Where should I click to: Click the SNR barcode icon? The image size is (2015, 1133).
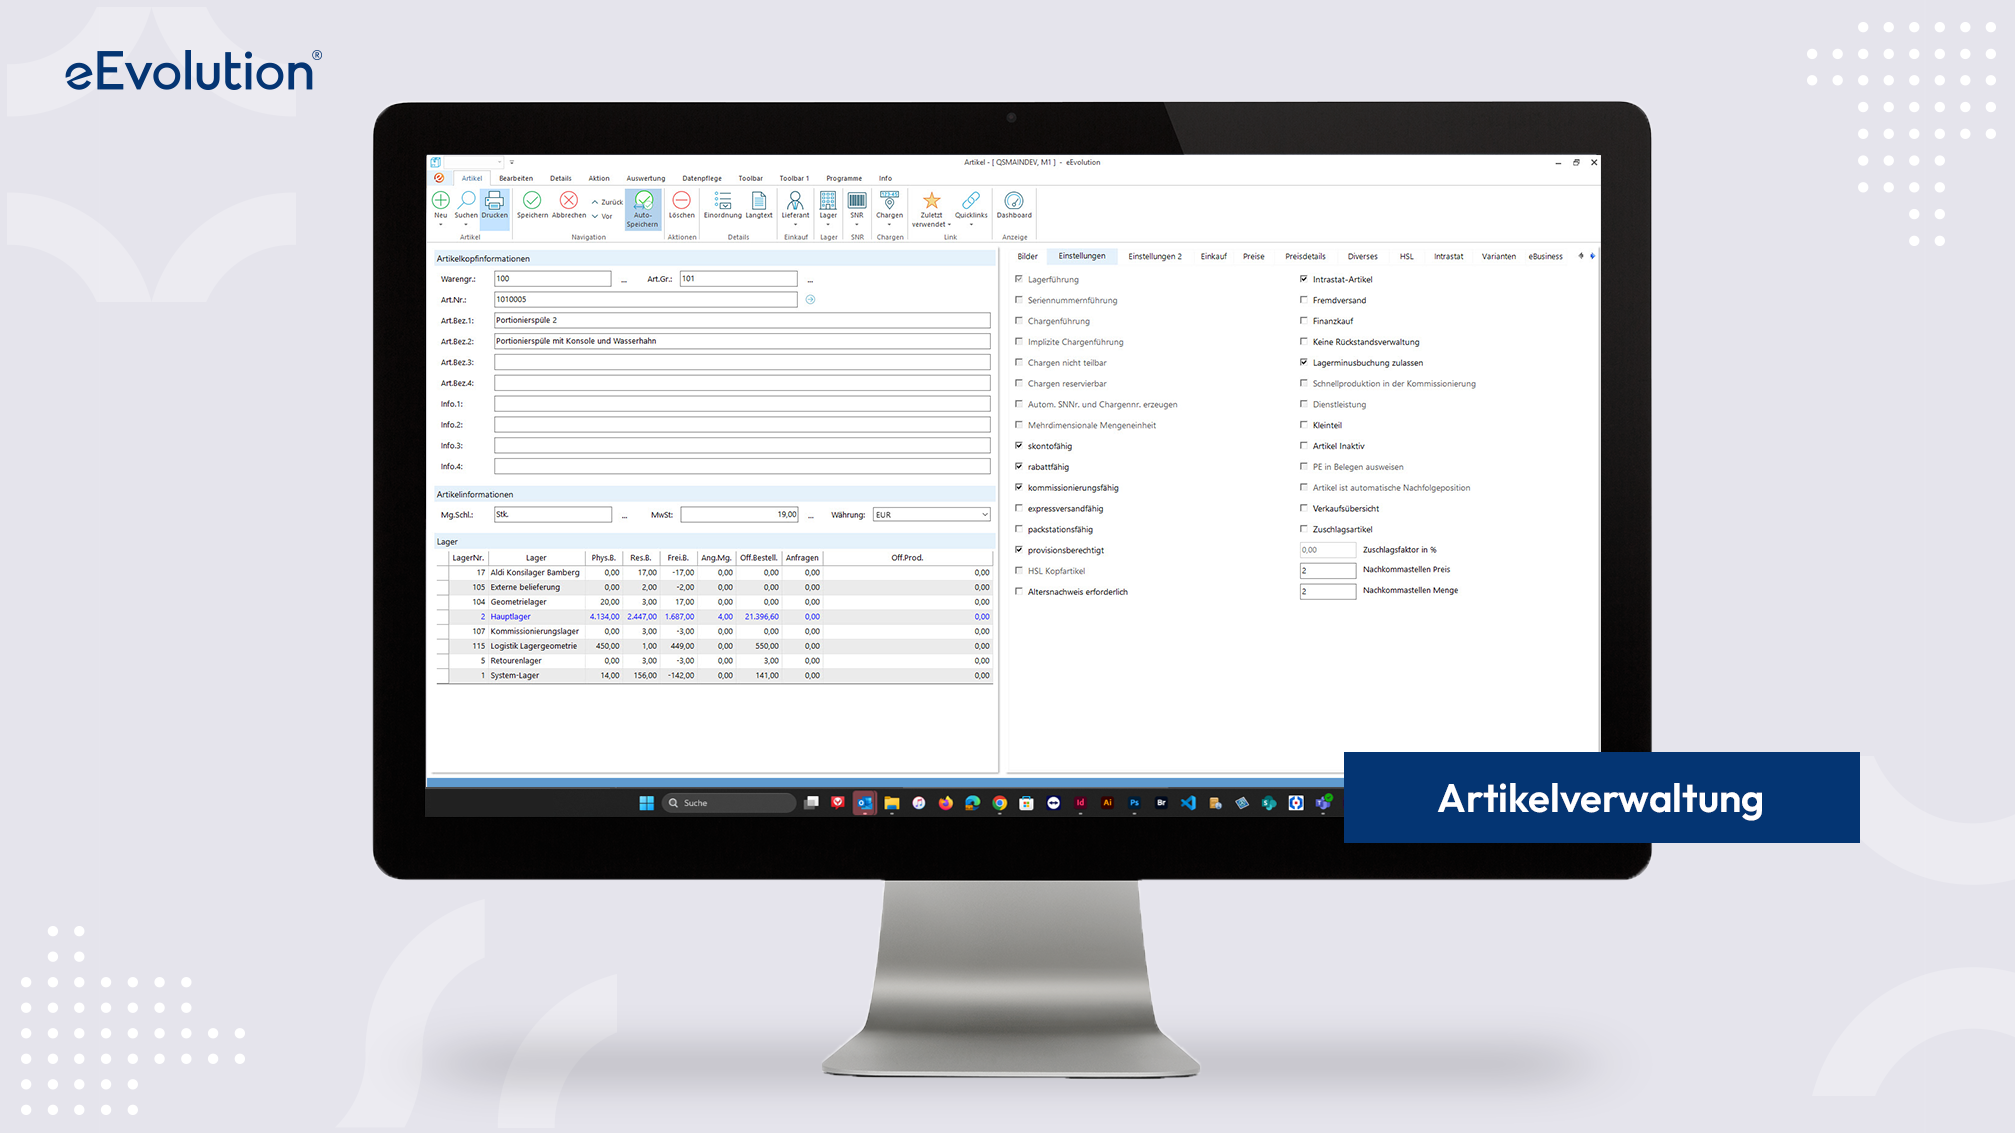click(x=857, y=201)
